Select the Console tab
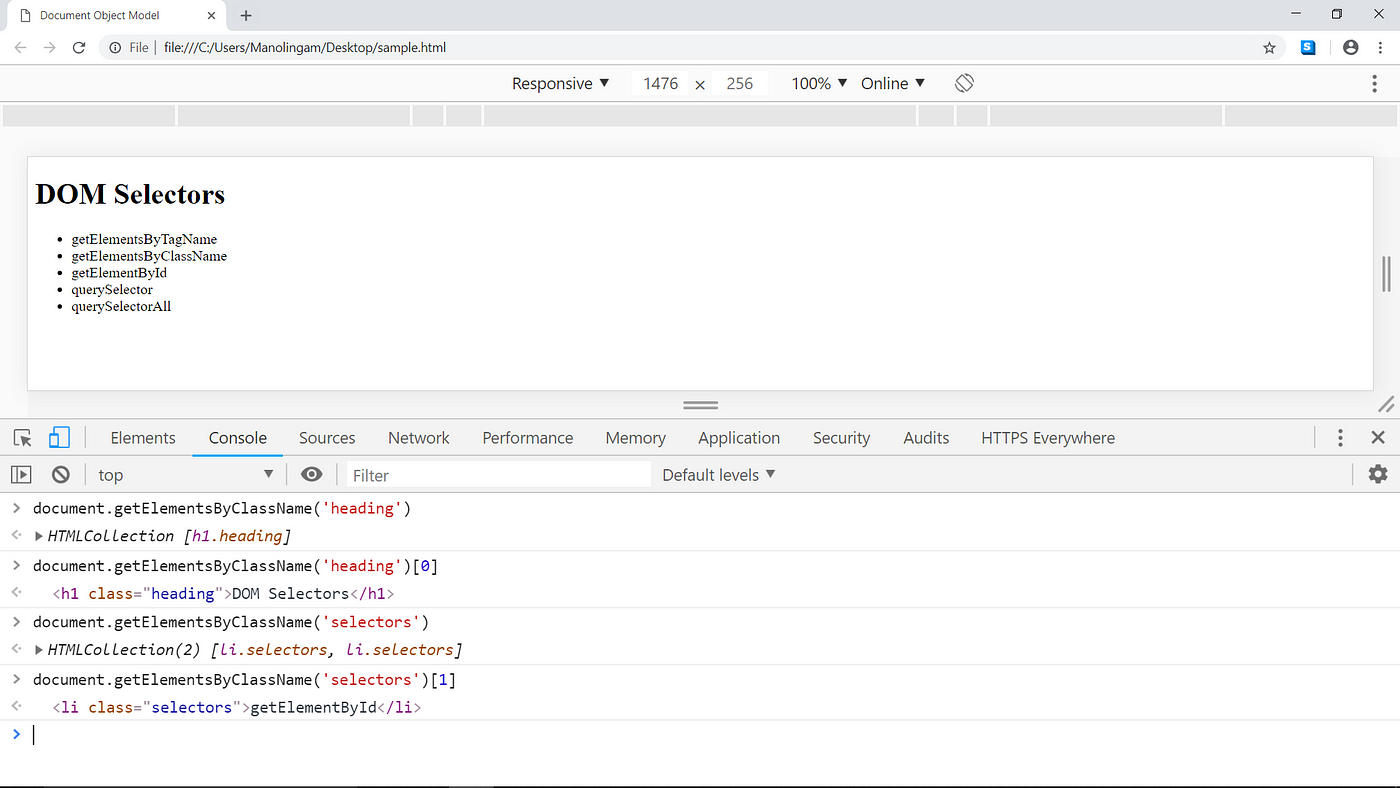Screen dimensions: 1400x788 pos(238,438)
